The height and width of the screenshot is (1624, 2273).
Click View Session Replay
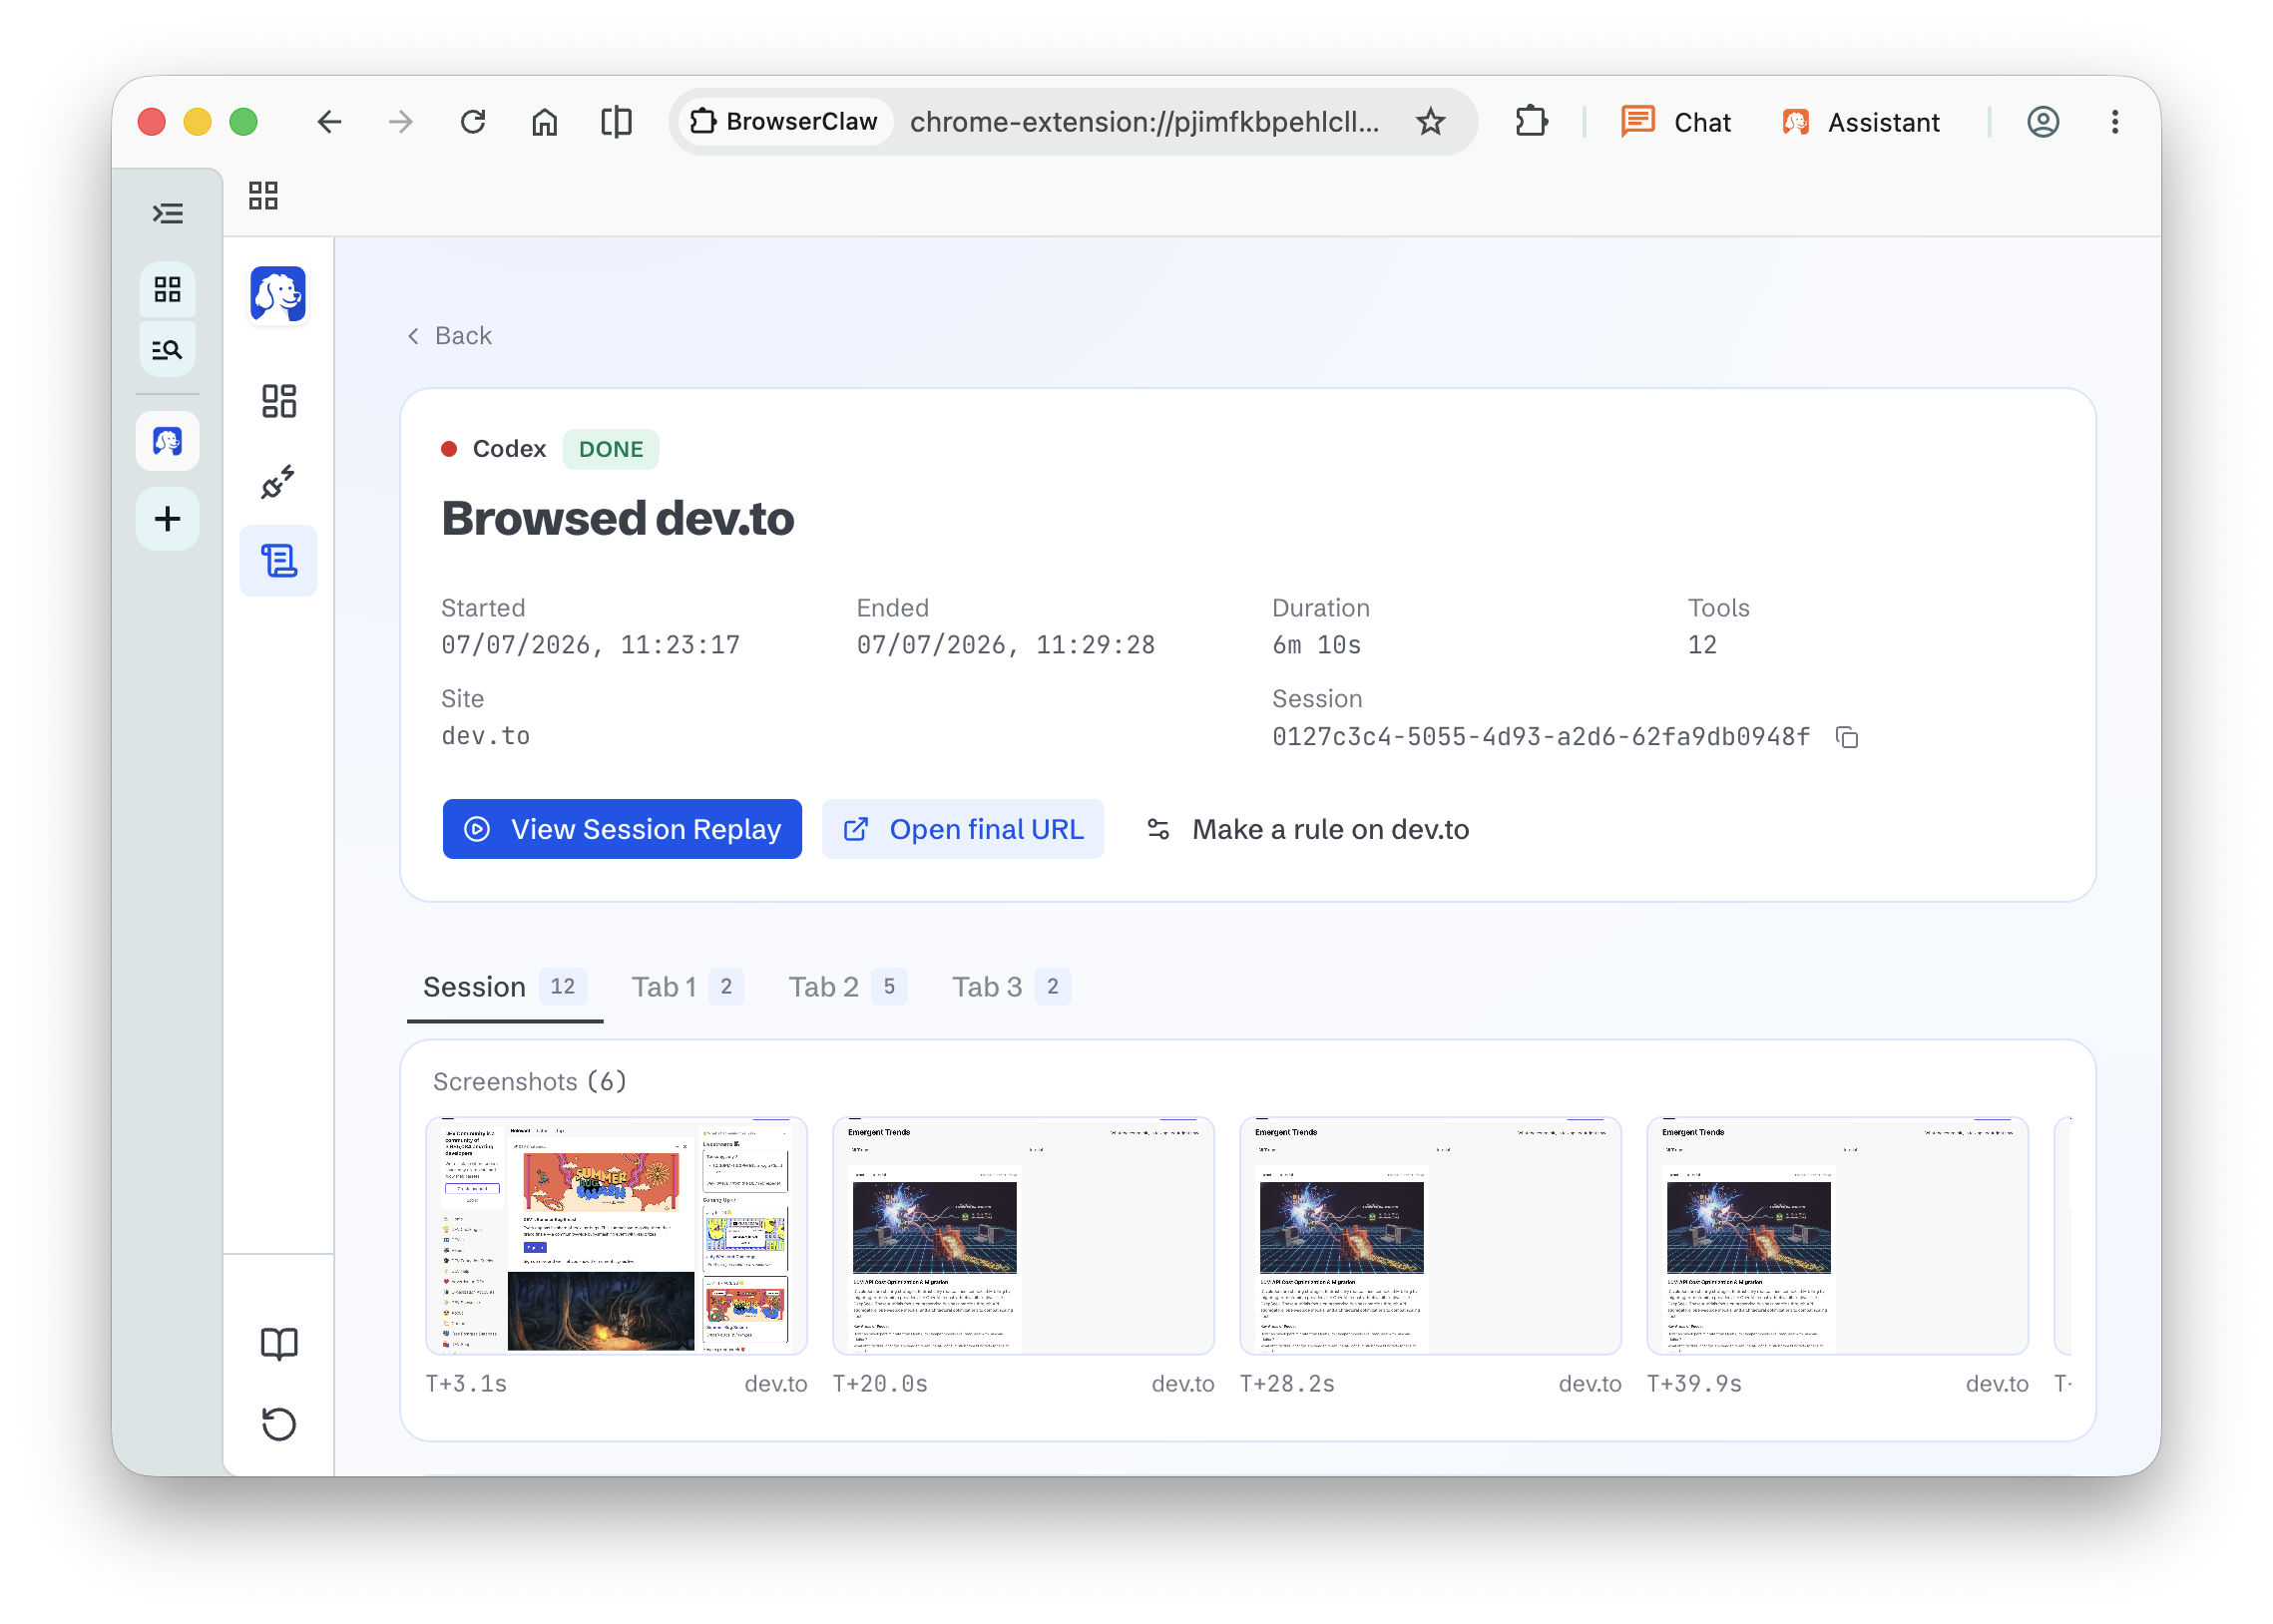click(x=622, y=830)
